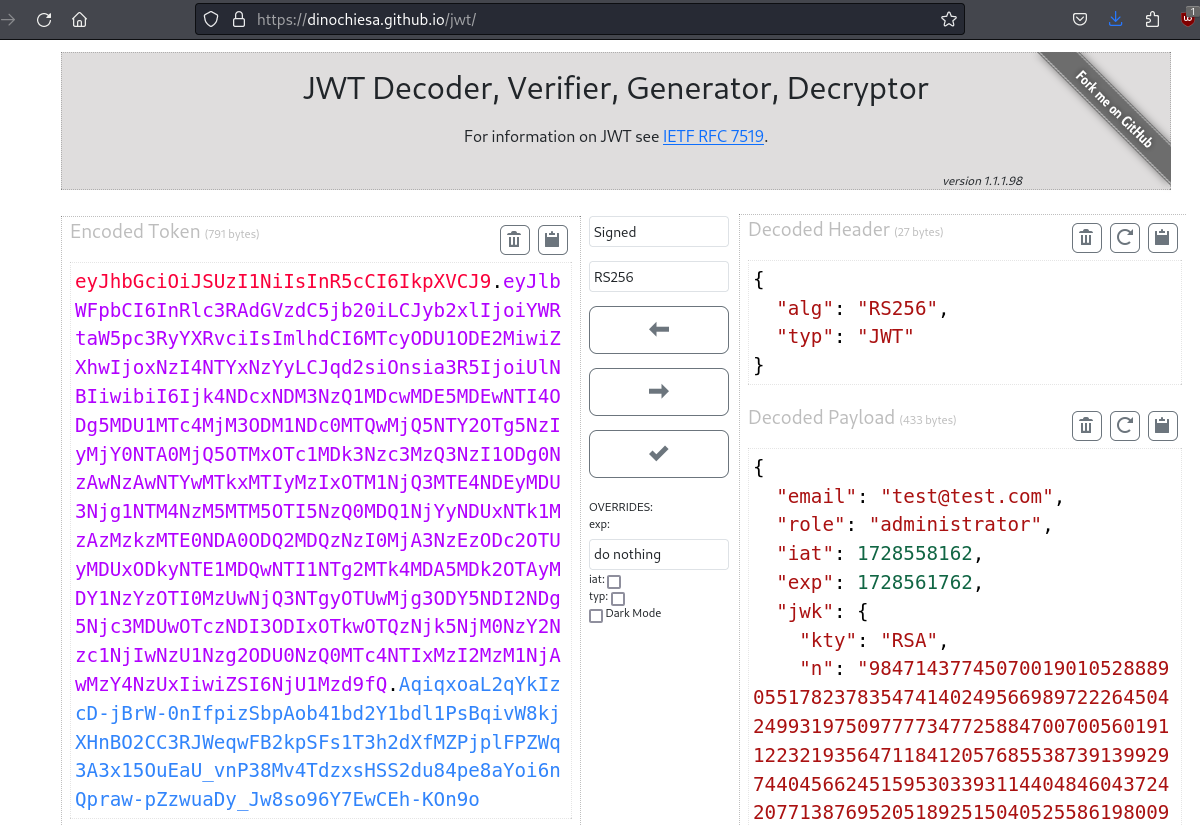Delete the Decoded Header using trash icon
Screen dimensions: 1200x826
(x=1087, y=237)
